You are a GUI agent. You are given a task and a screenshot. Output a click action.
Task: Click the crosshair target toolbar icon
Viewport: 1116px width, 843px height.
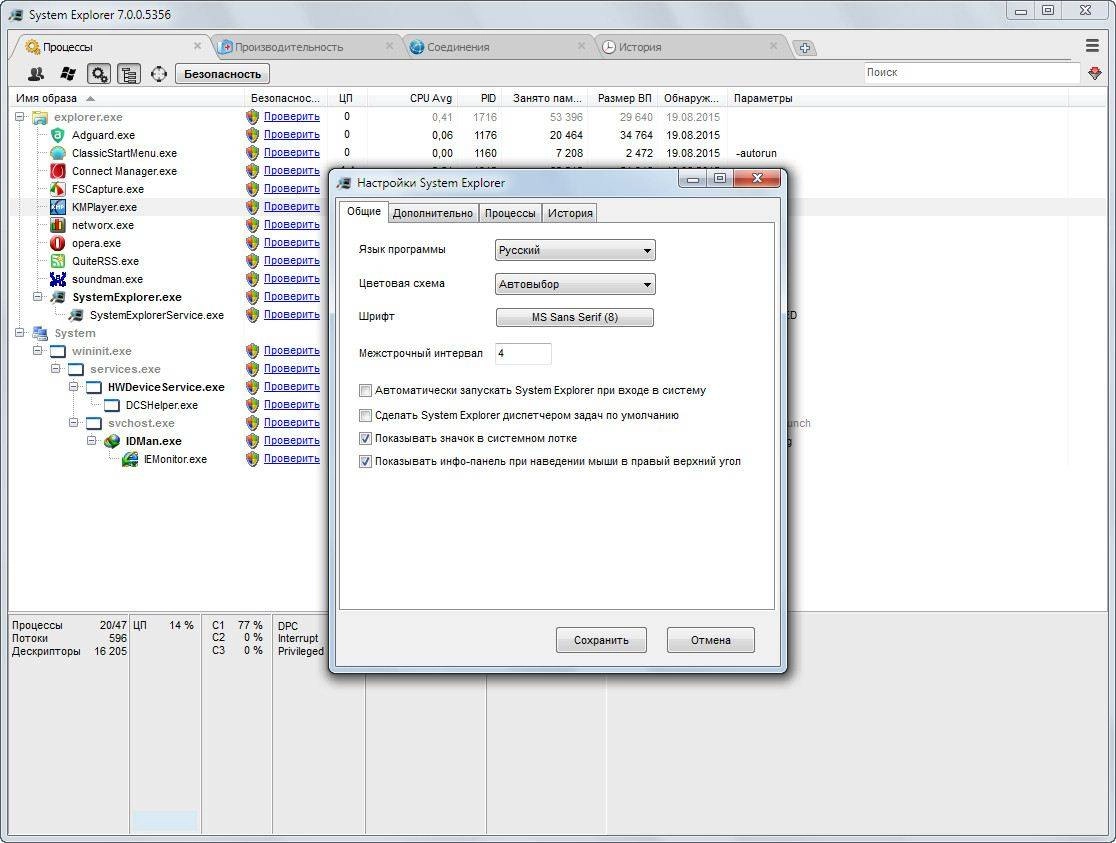point(159,73)
